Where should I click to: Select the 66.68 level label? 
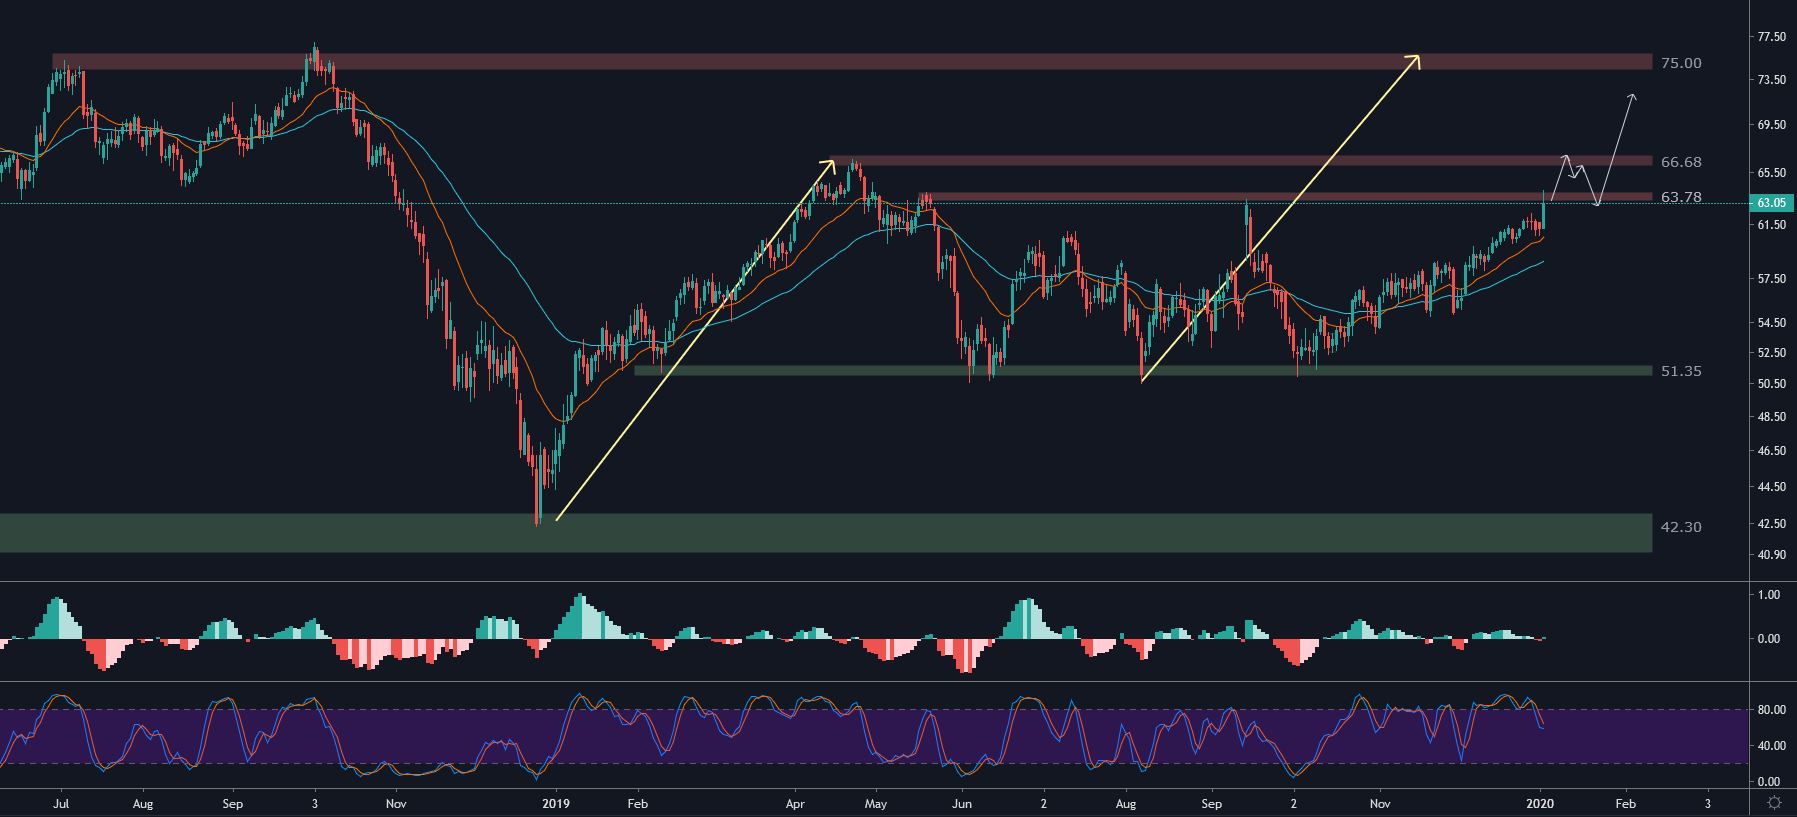point(1681,162)
